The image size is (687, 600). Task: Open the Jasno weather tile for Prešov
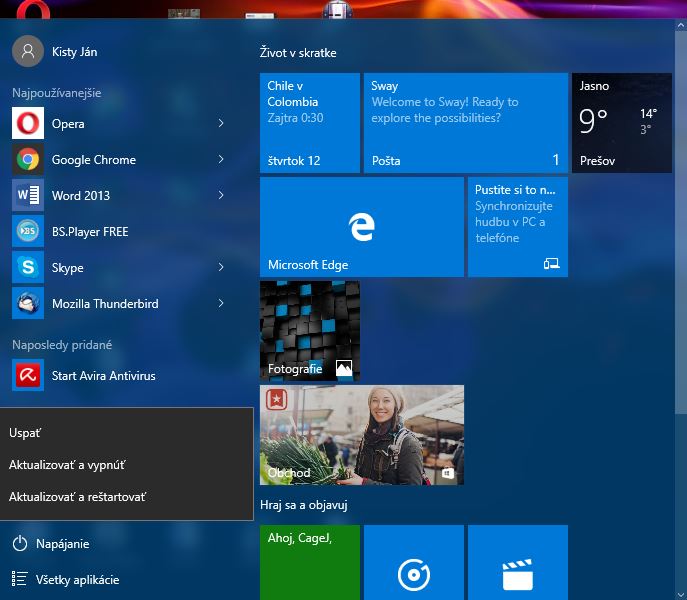[x=622, y=123]
